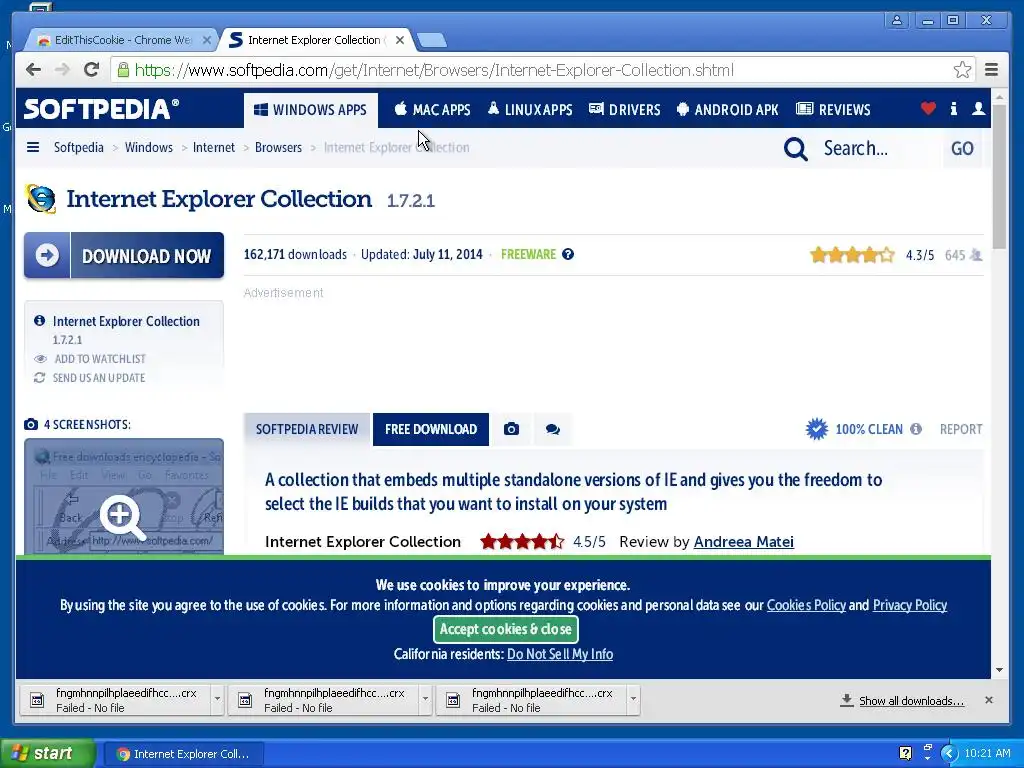This screenshot has height=768, width=1024.
Task: Open the Reviews section
Action: [833, 110]
